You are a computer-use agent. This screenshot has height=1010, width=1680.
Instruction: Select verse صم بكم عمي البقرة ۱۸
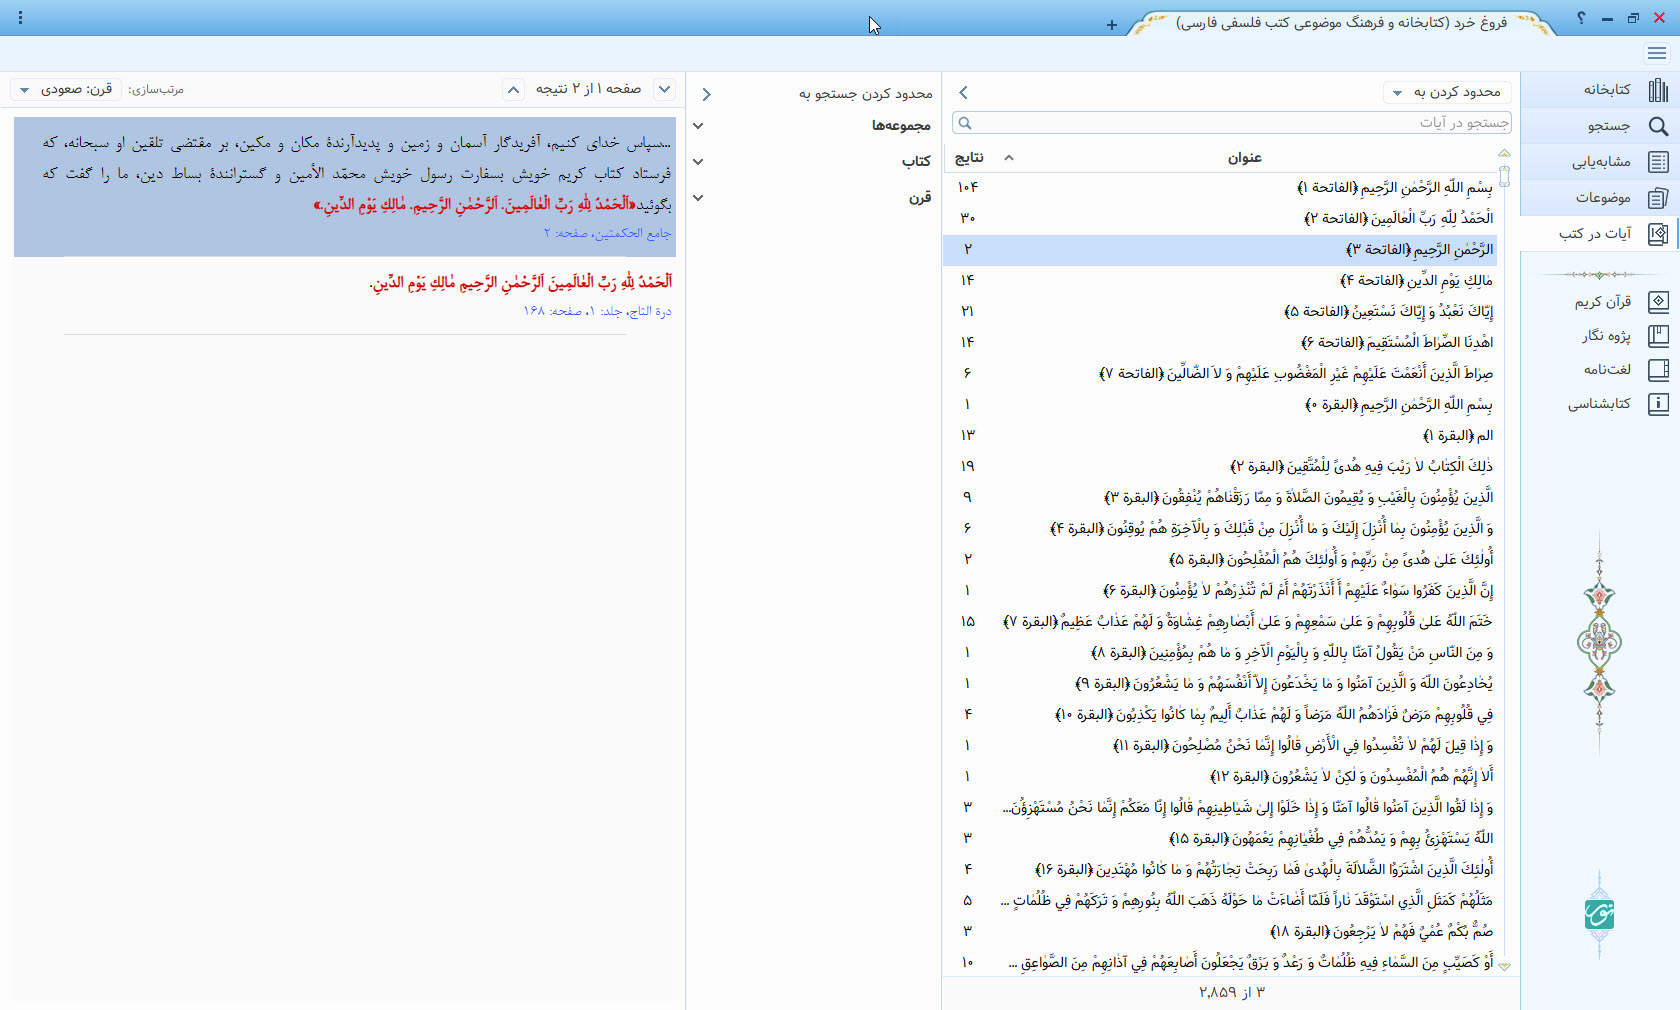coord(1220,931)
